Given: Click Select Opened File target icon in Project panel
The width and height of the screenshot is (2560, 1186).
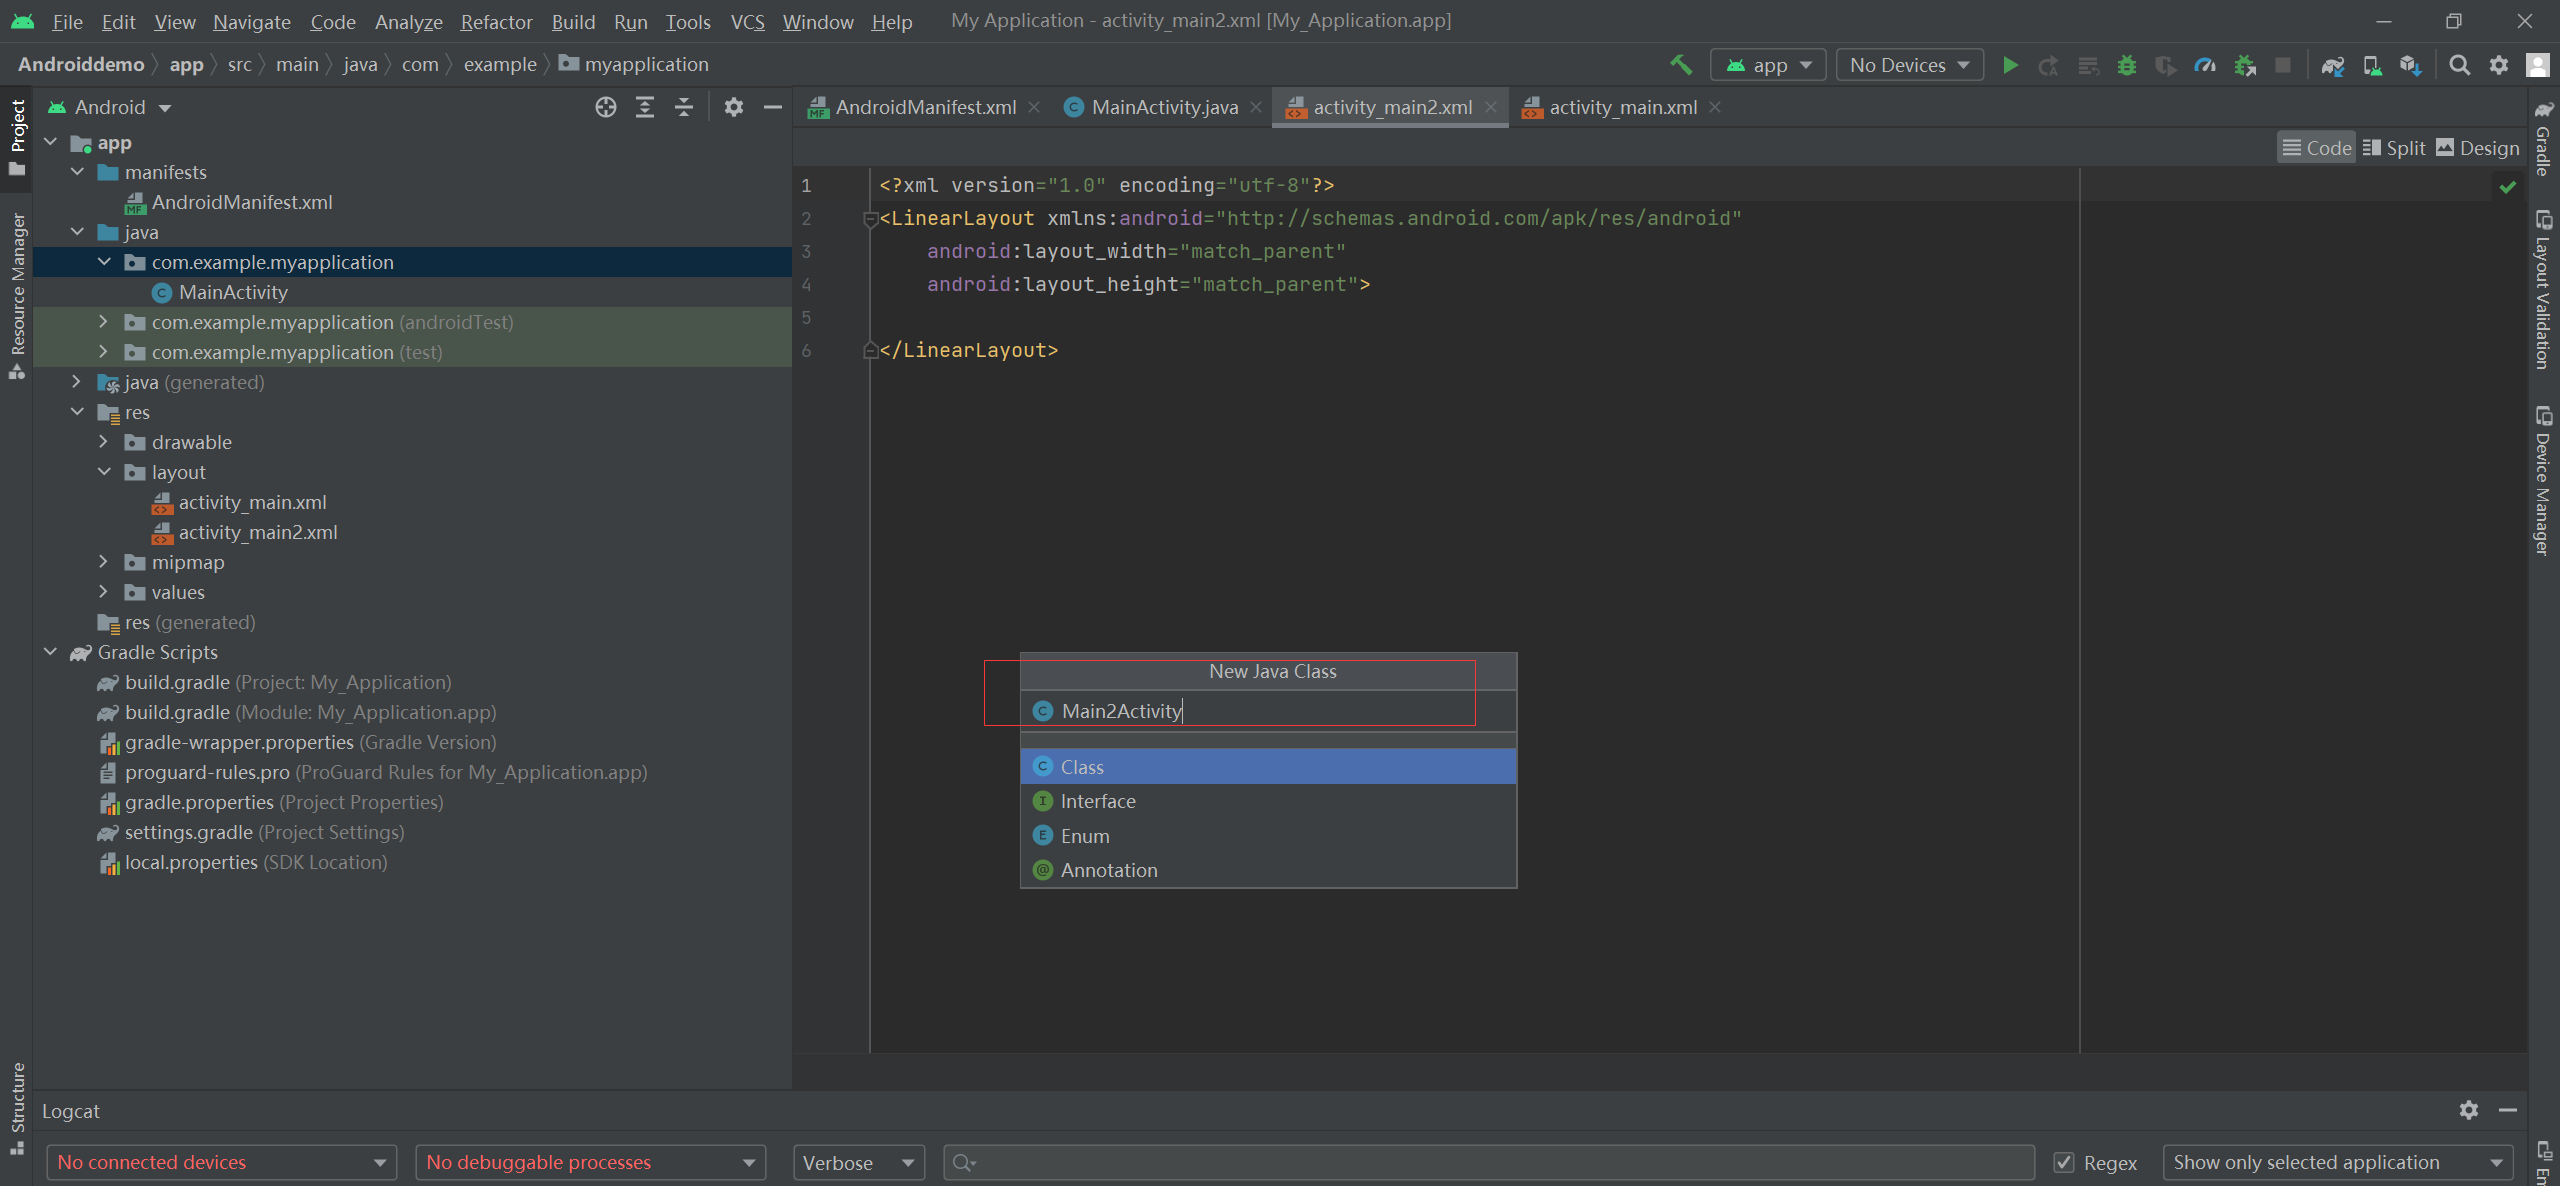Looking at the screenshot, I should tap(605, 107).
